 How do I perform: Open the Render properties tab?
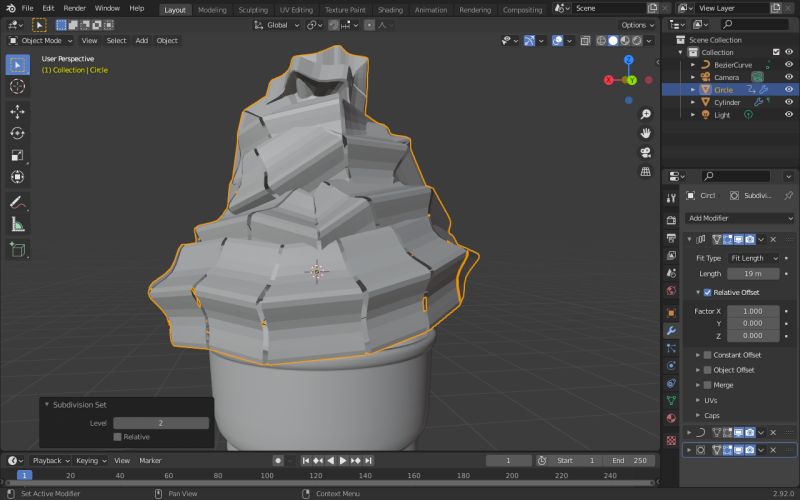pos(671,220)
